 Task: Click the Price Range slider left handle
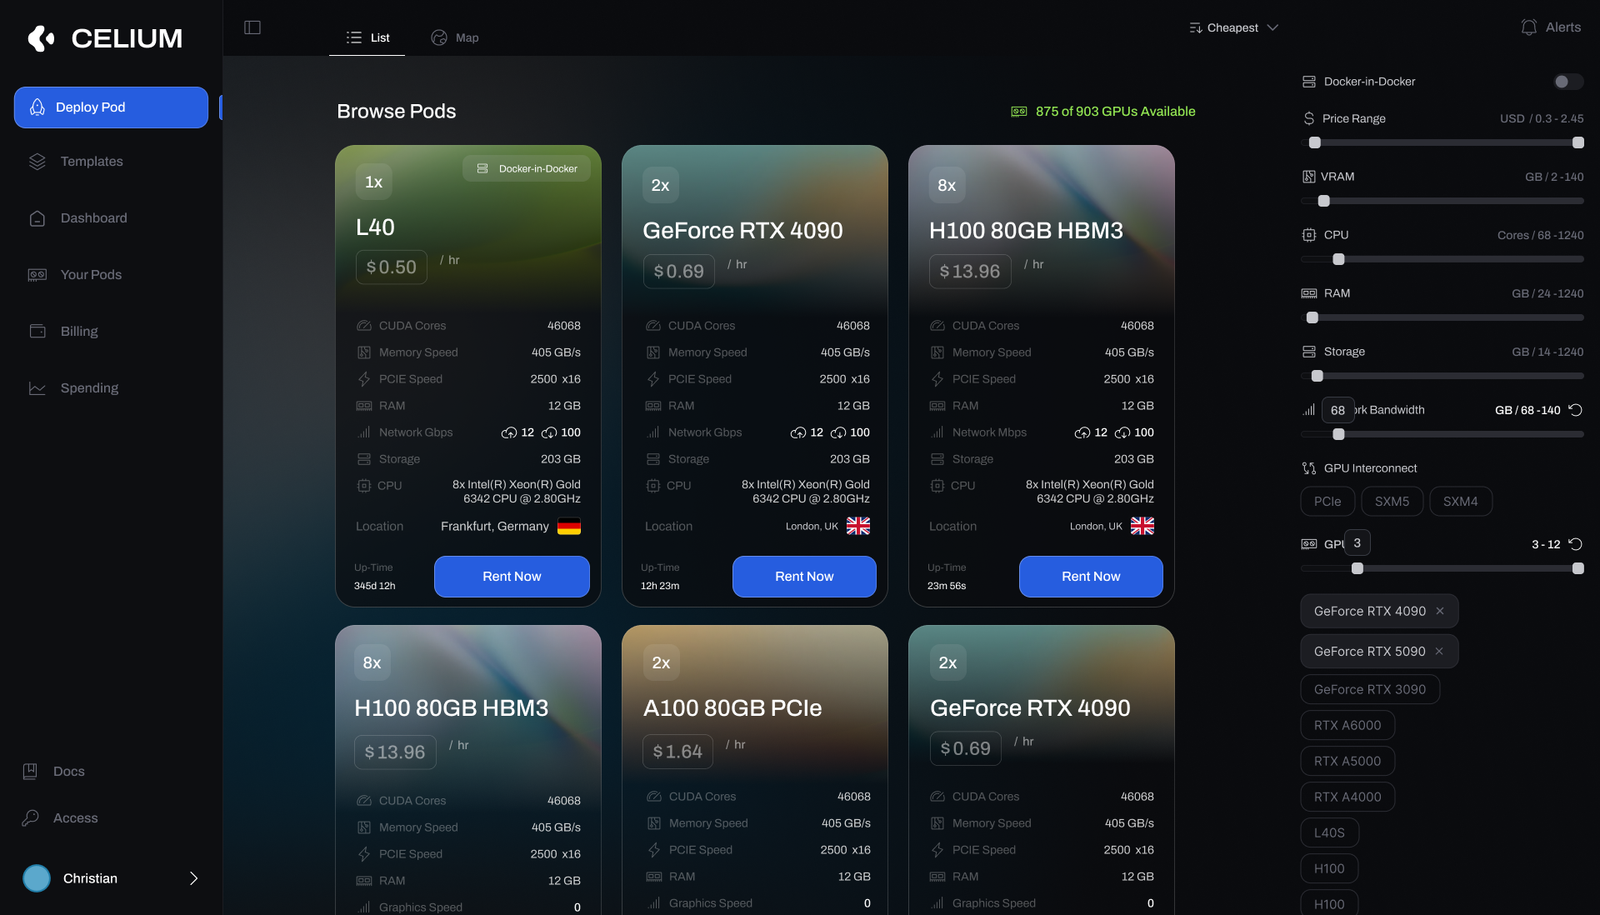[1315, 143]
